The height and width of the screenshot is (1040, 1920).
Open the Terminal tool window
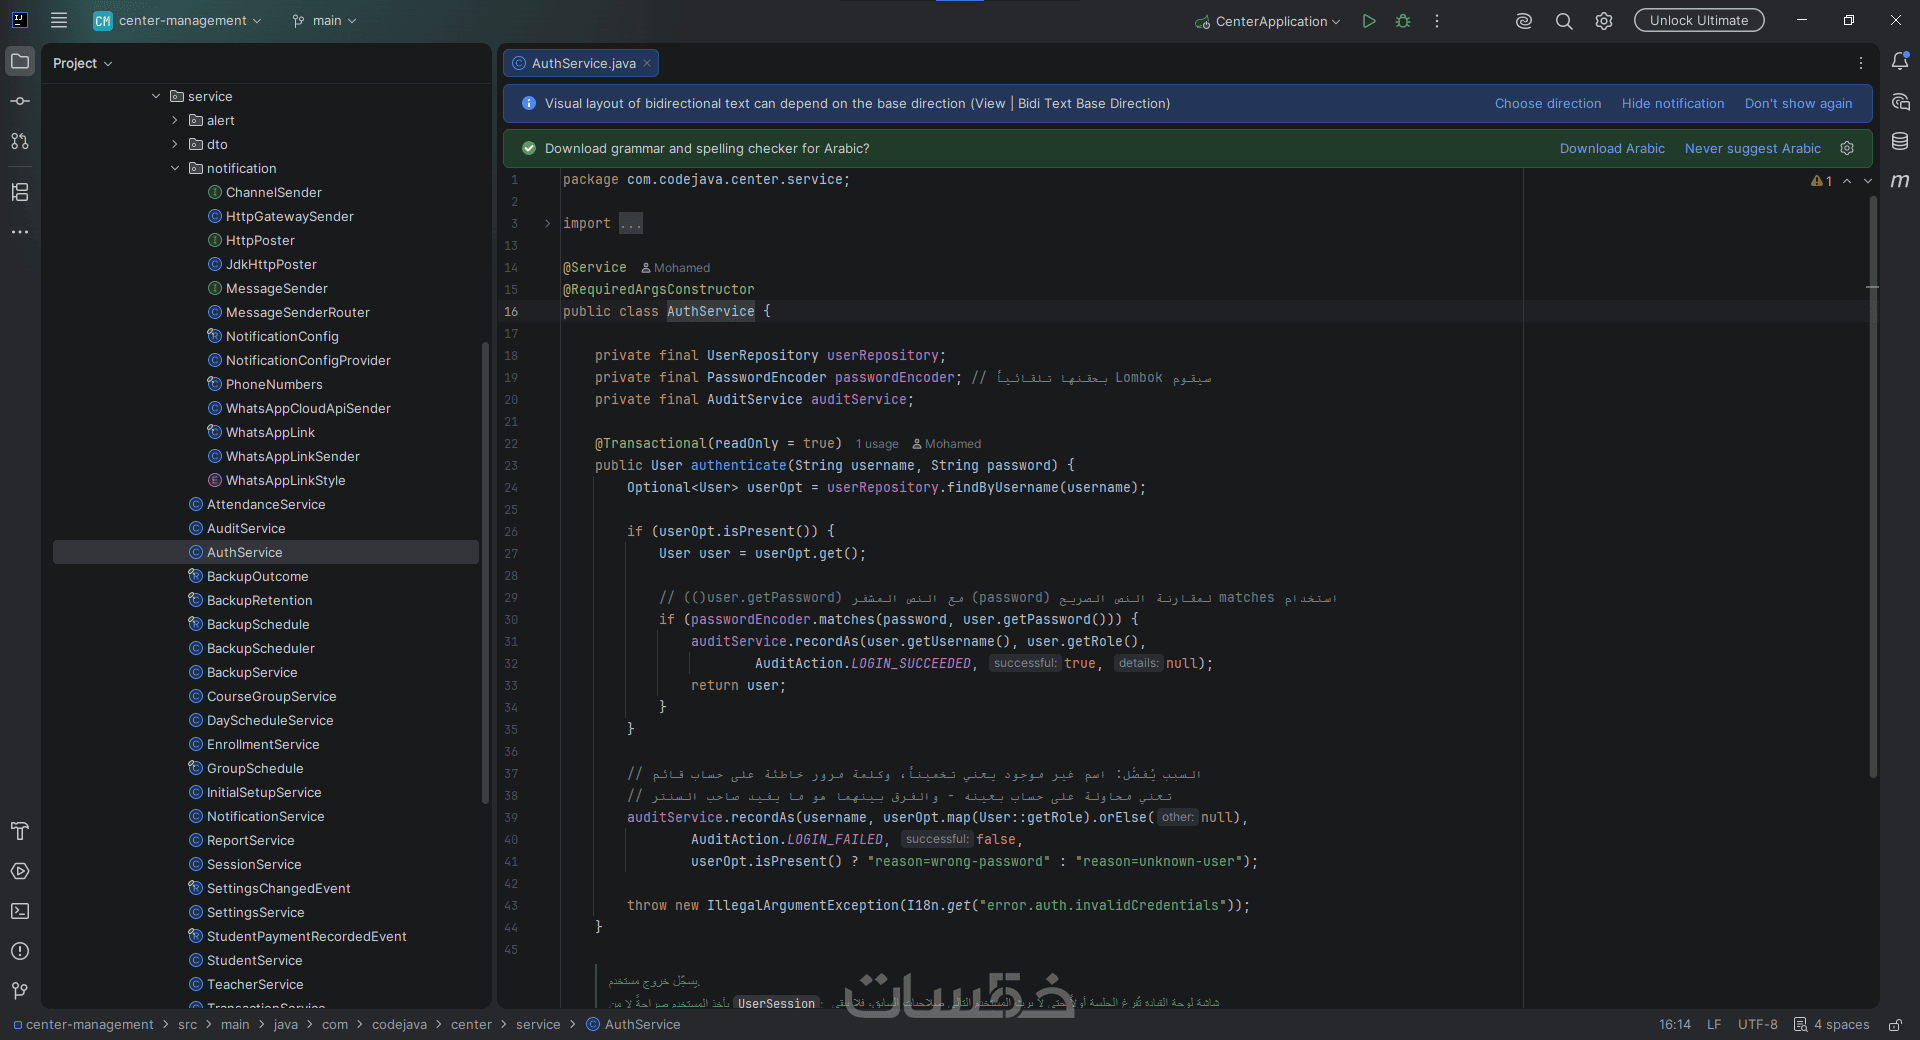tap(20, 911)
